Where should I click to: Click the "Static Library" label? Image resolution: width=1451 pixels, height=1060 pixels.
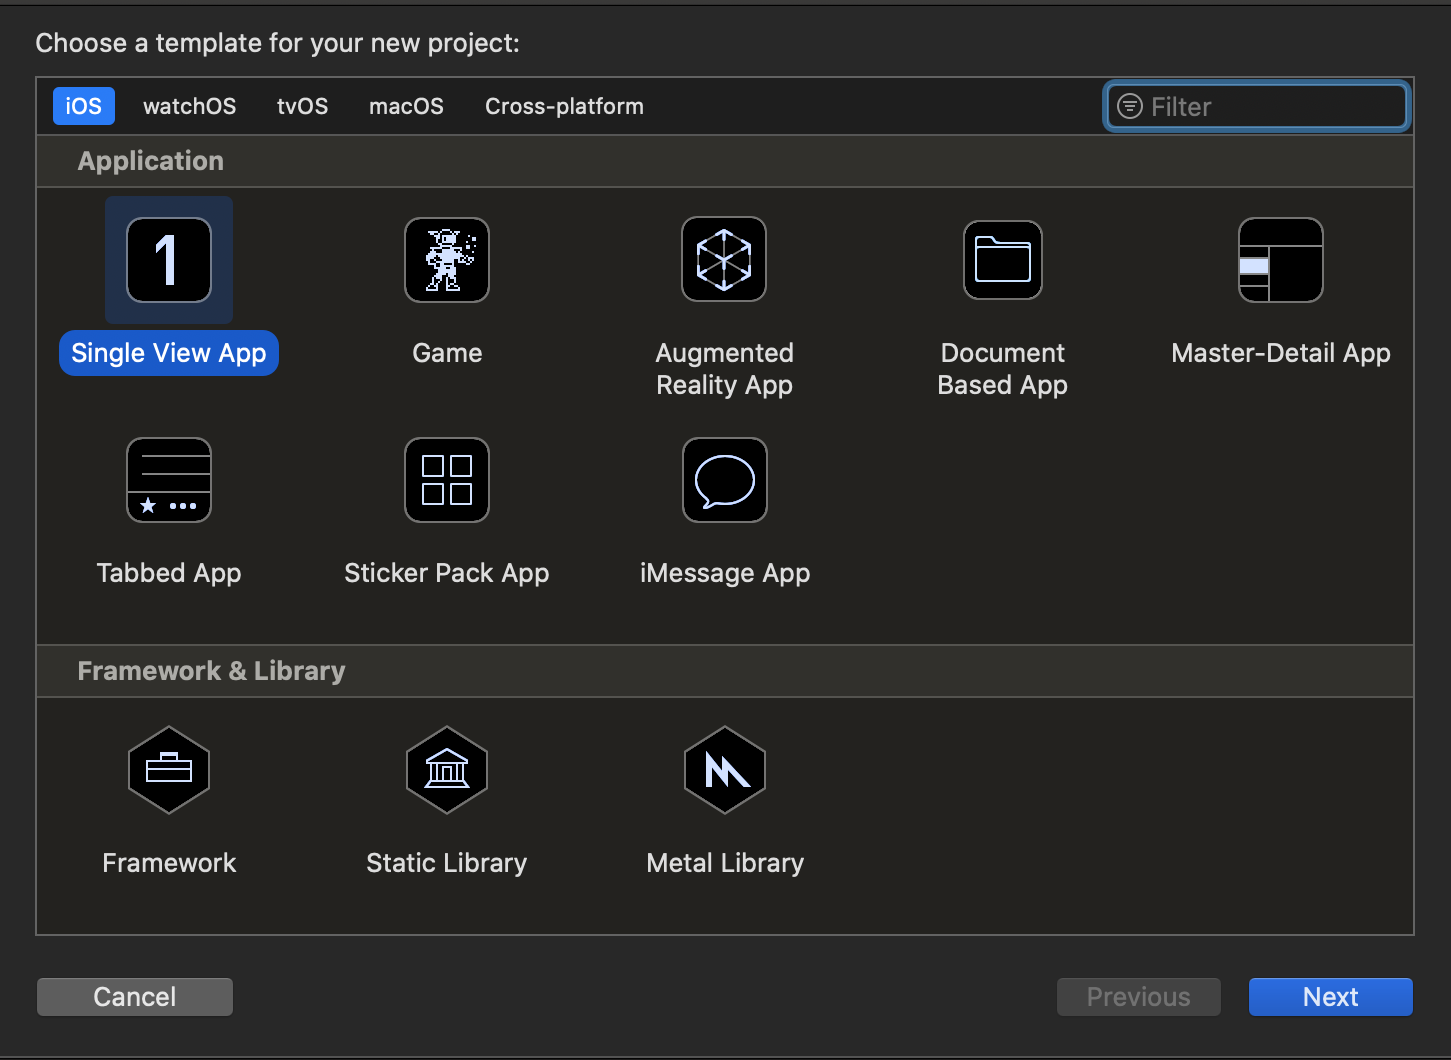(x=447, y=863)
